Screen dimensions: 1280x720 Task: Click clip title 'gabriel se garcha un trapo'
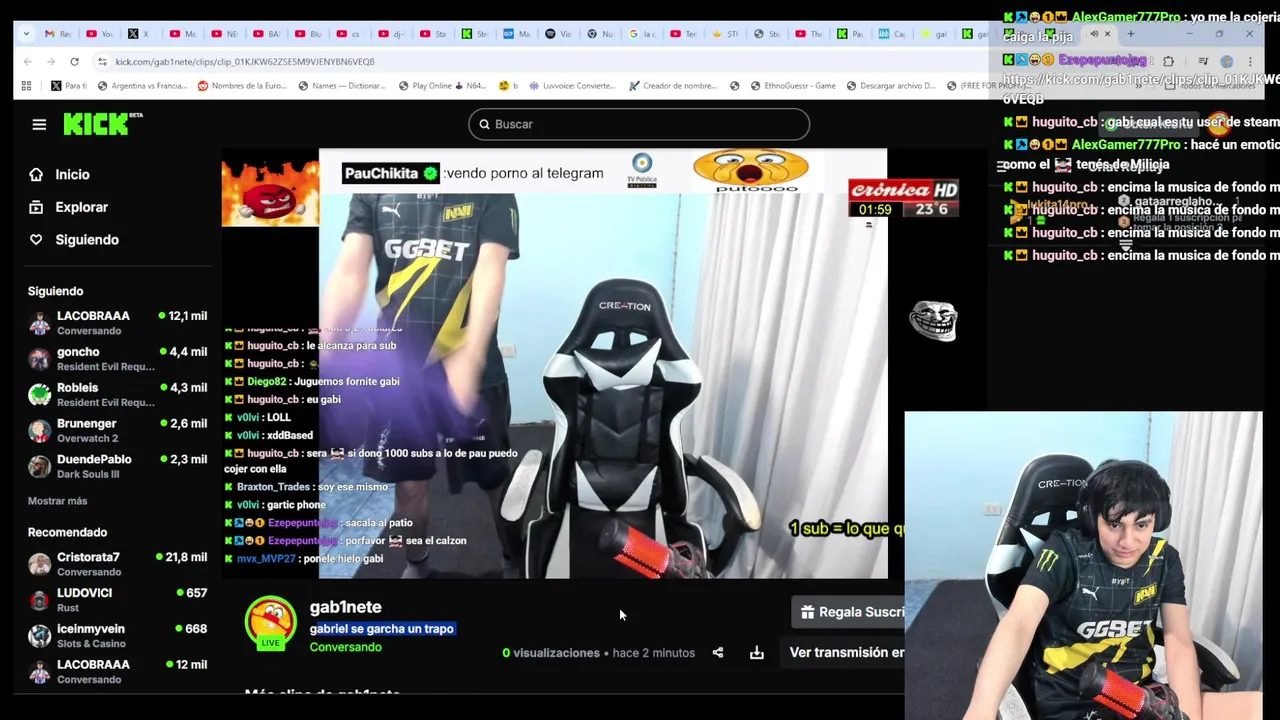point(381,629)
